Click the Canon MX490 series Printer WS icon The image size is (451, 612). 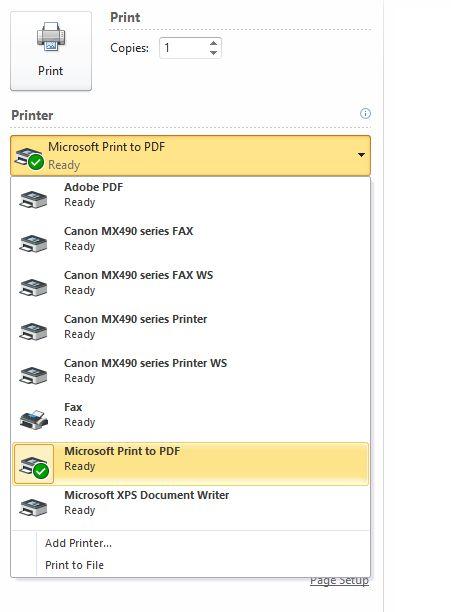[33, 375]
